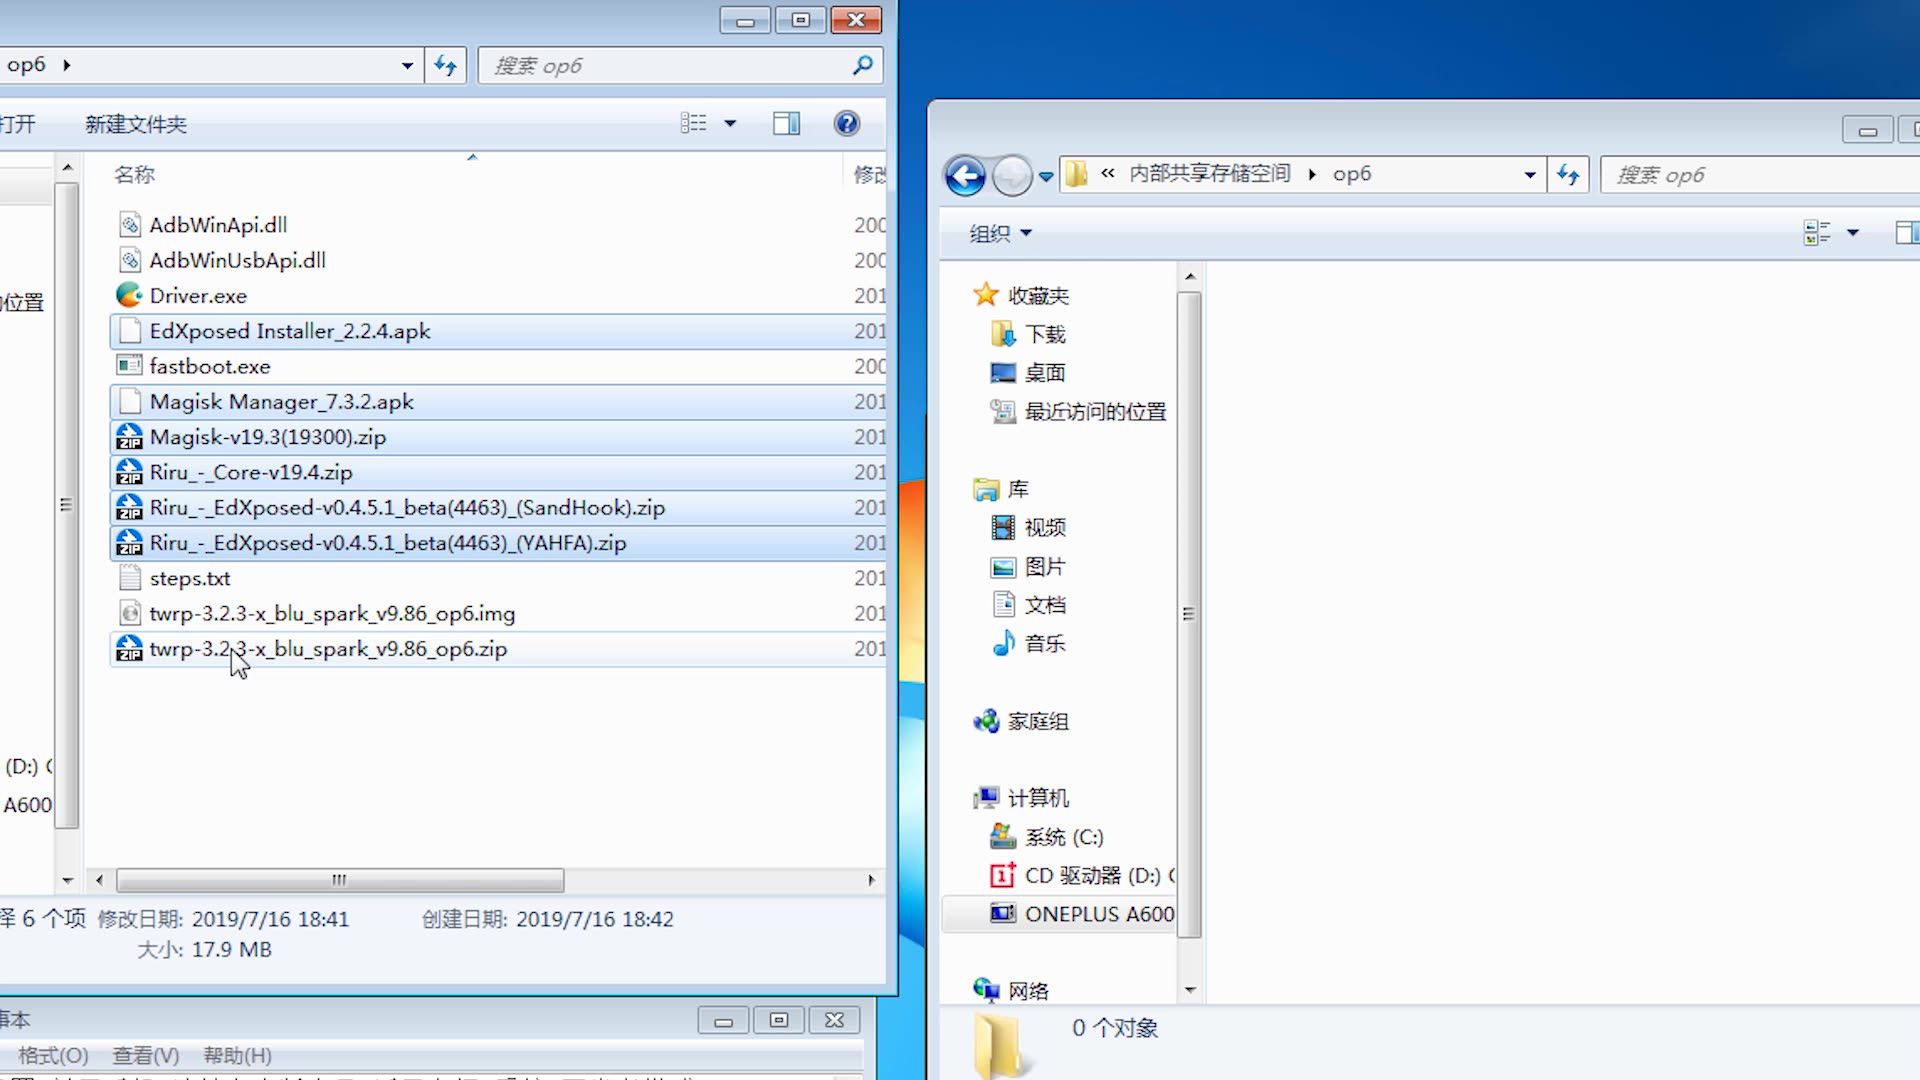Open view options dropdown in left window
Image resolution: width=1920 pixels, height=1080 pixels.
coord(730,123)
